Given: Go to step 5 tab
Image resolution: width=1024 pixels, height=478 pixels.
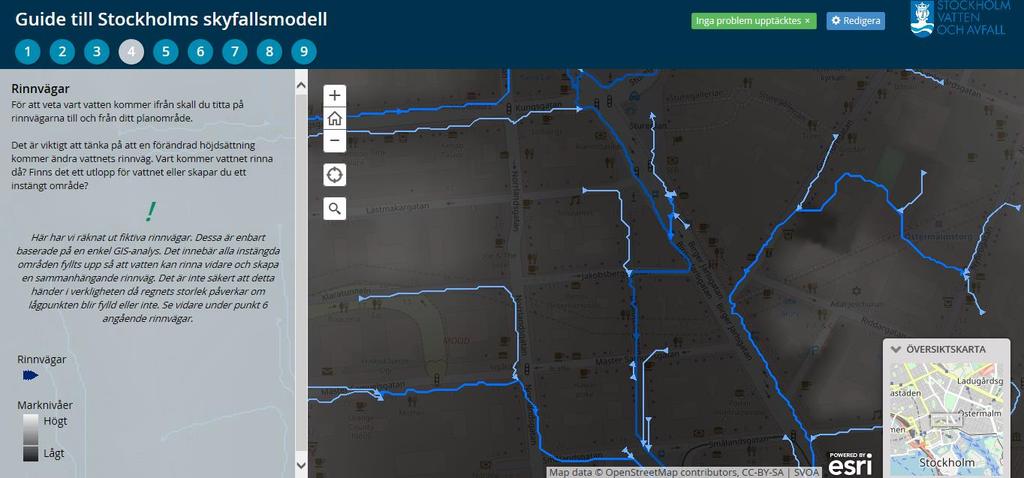Looking at the screenshot, I should (166, 52).
